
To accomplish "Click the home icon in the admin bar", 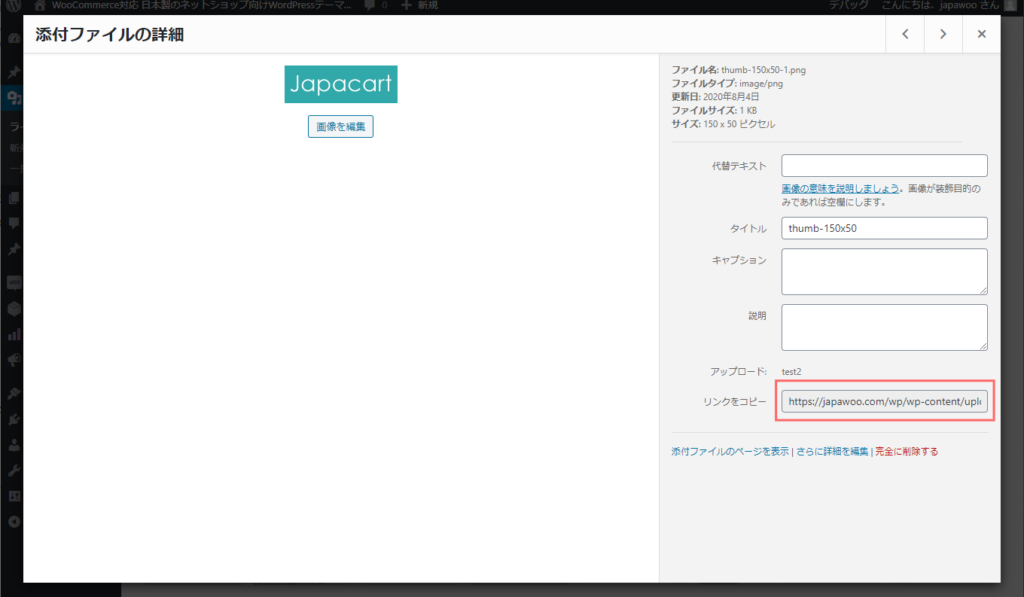I will [40, 5].
